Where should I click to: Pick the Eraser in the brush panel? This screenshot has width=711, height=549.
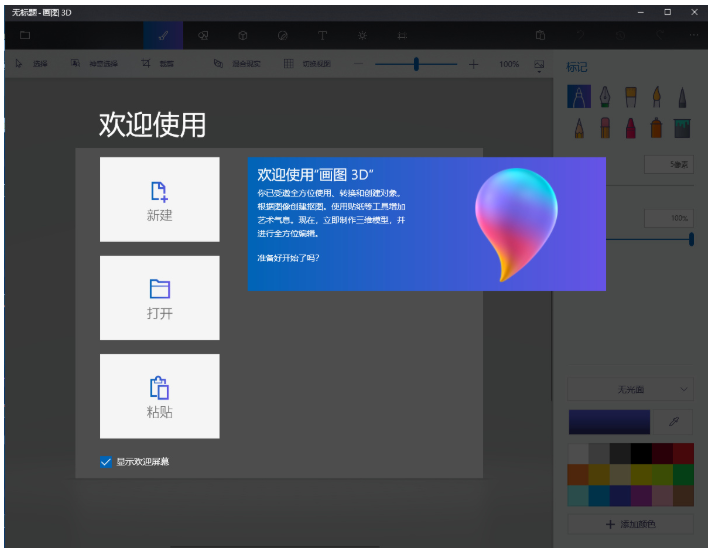coord(605,128)
